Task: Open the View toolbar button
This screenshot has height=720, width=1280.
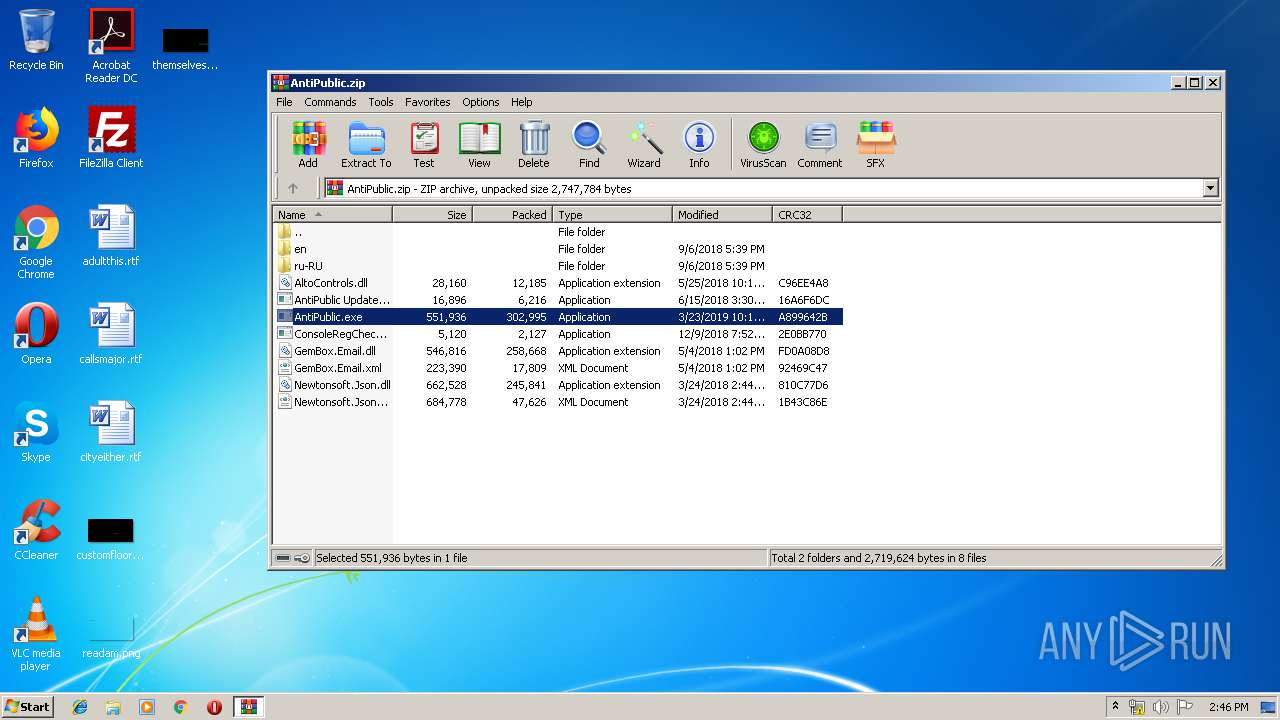Action: tap(479, 145)
